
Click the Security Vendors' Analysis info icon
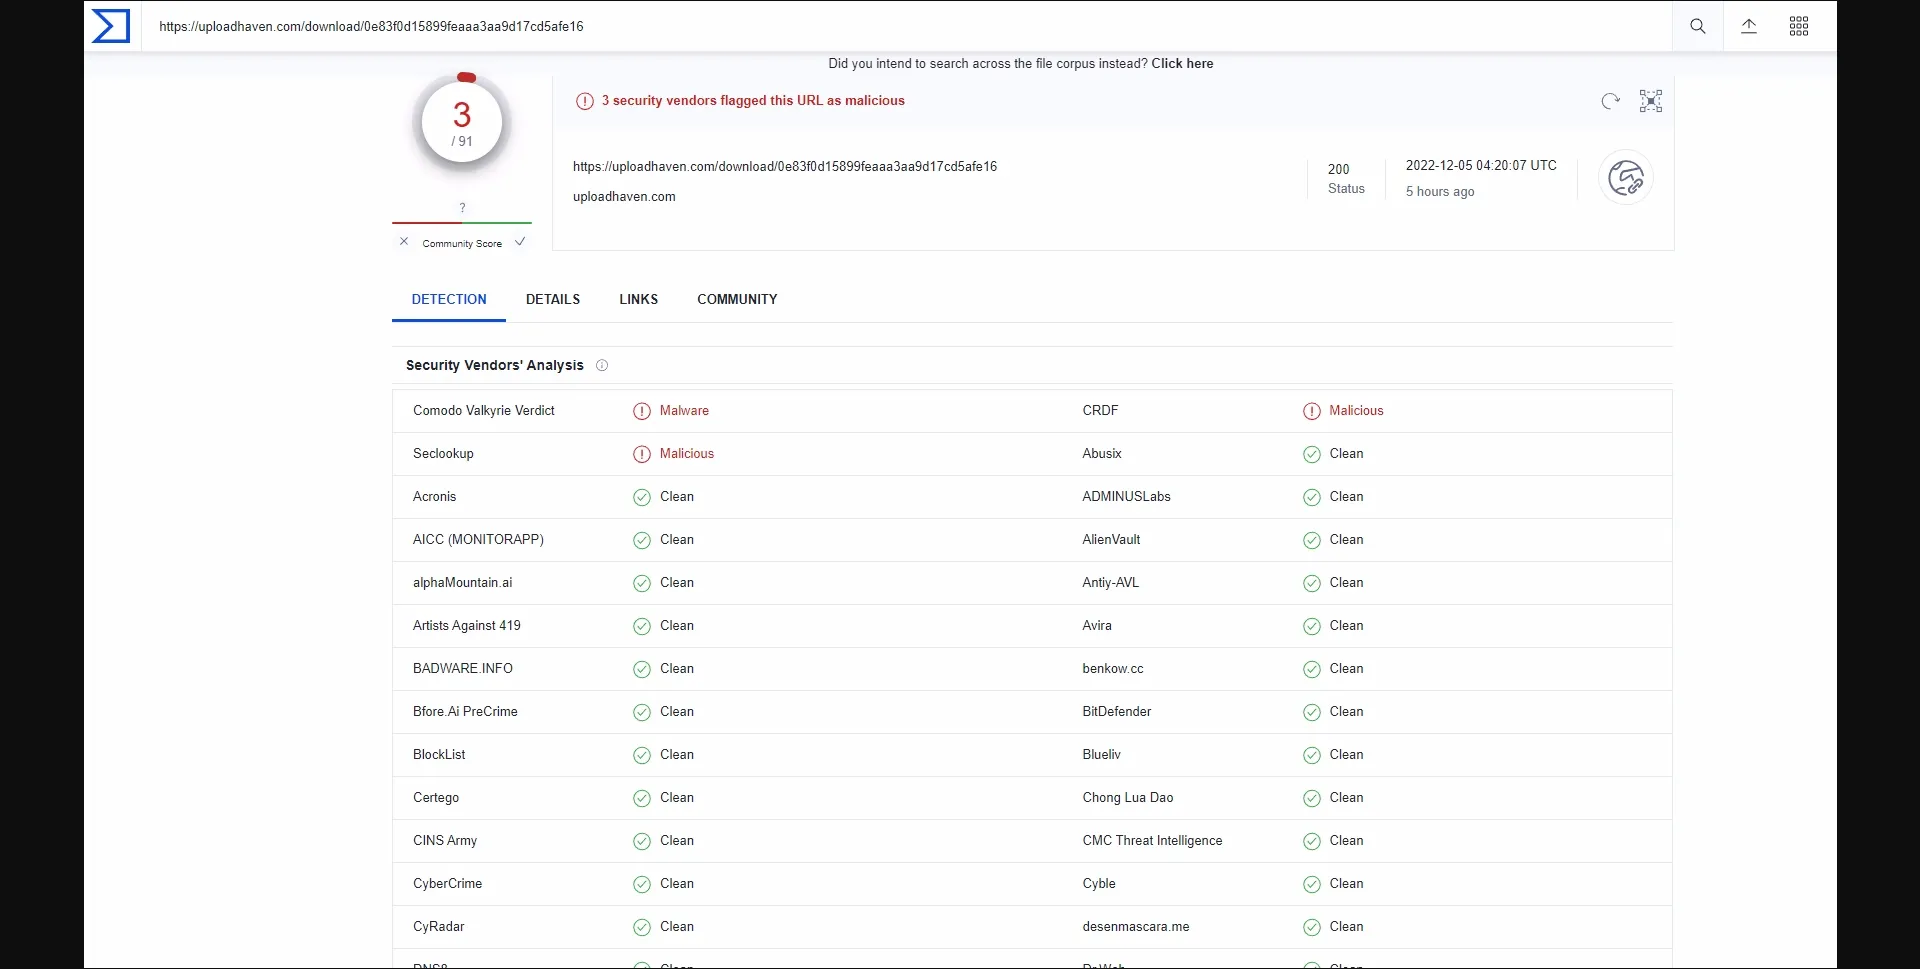[x=602, y=366]
